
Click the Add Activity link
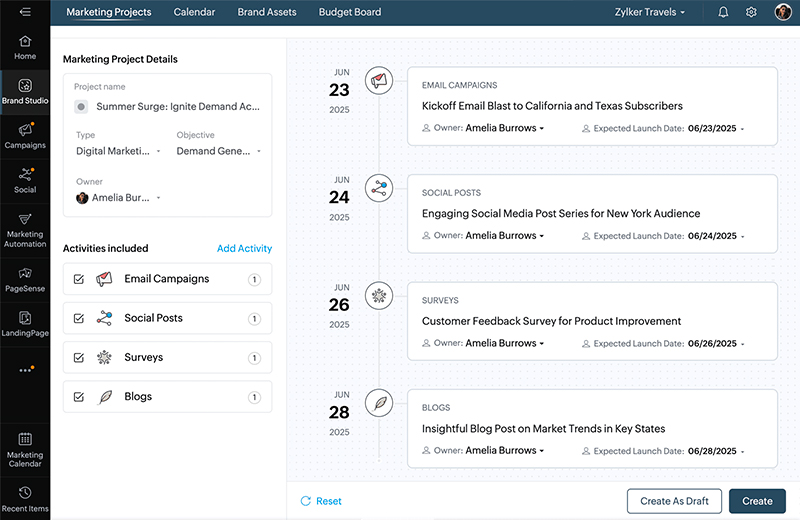point(244,249)
